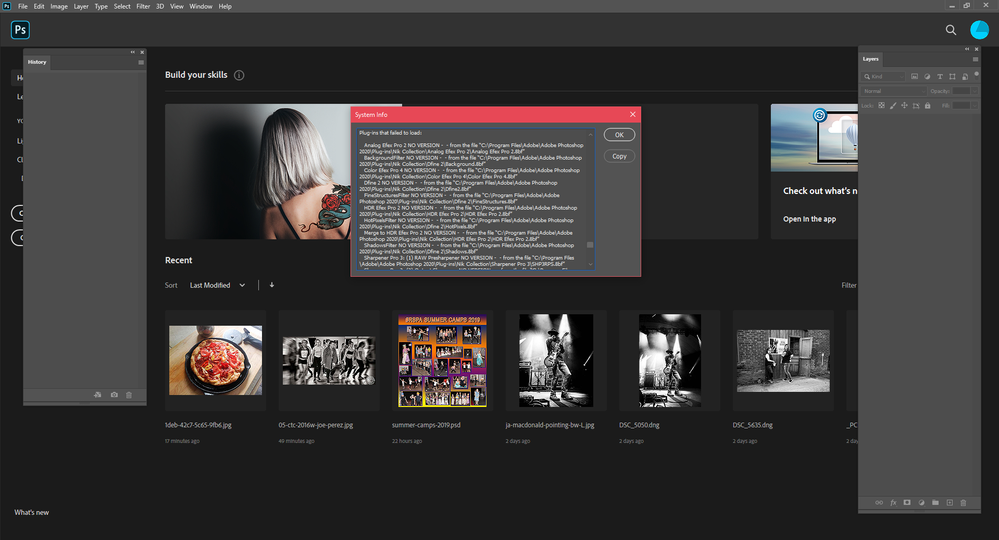Open the Fill dropdown arrow
This screenshot has height=540, width=999.
(x=974, y=106)
